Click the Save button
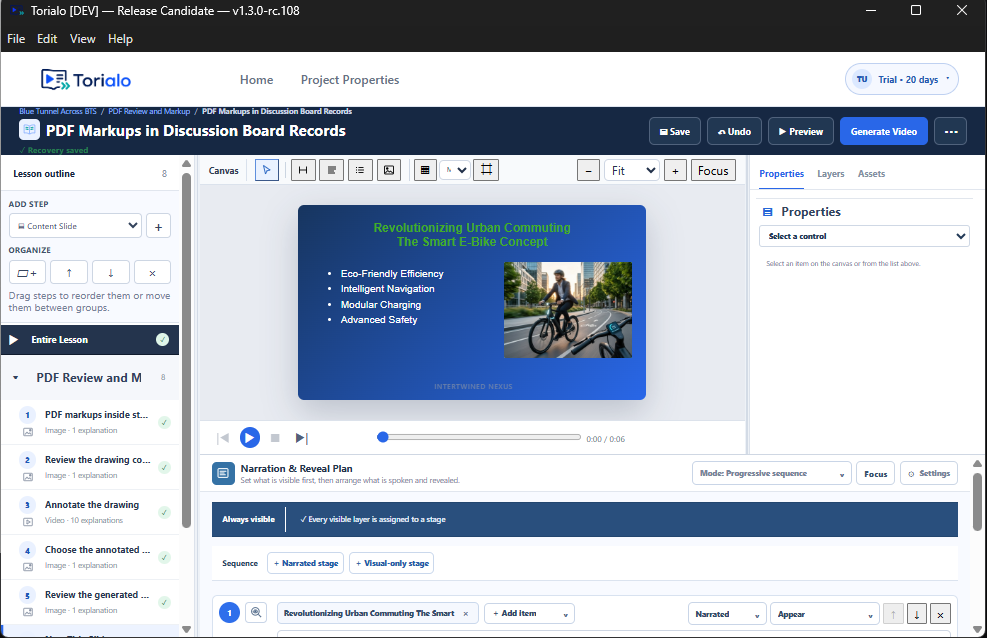Image resolution: width=987 pixels, height=638 pixels. (675, 131)
